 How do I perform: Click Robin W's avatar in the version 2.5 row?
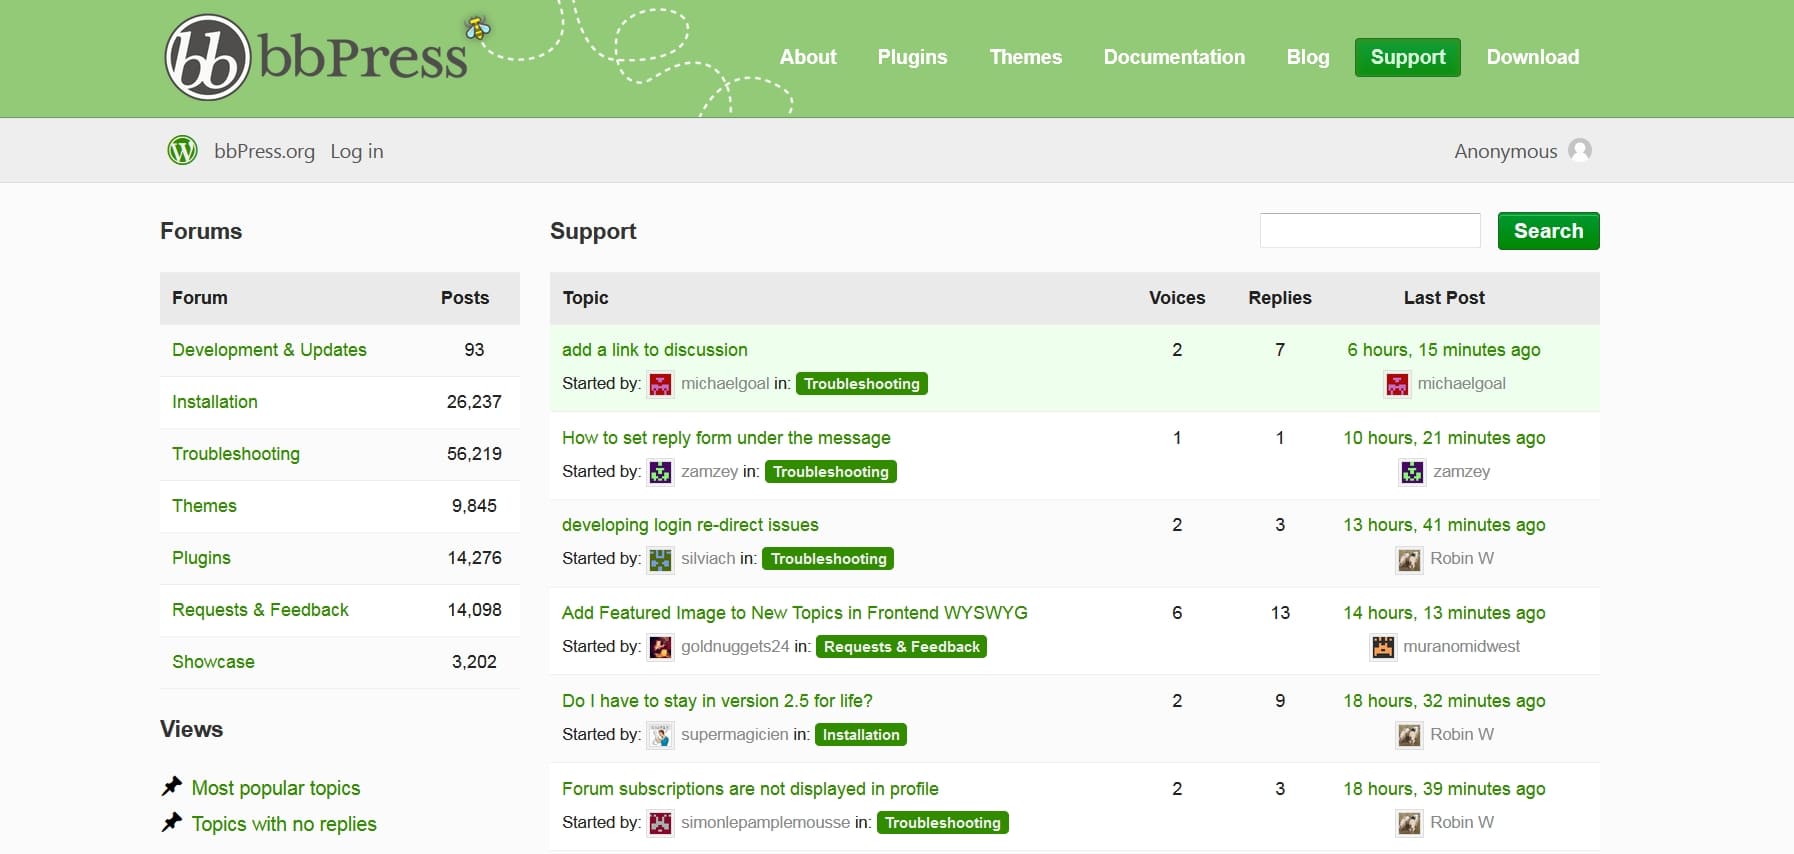point(1409,735)
